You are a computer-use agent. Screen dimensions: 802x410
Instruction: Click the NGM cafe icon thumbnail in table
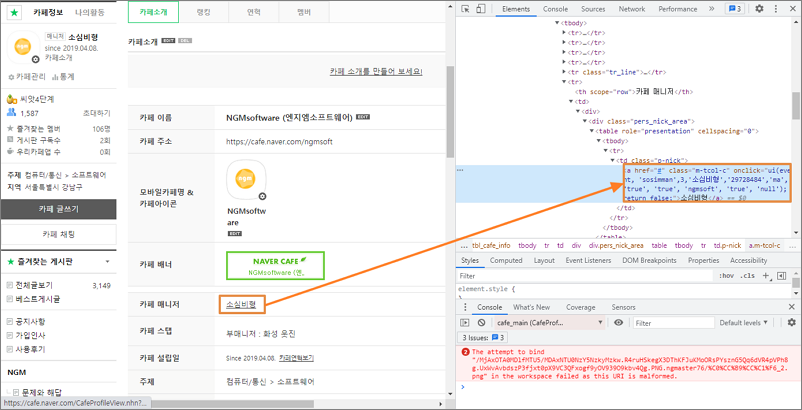point(246,180)
